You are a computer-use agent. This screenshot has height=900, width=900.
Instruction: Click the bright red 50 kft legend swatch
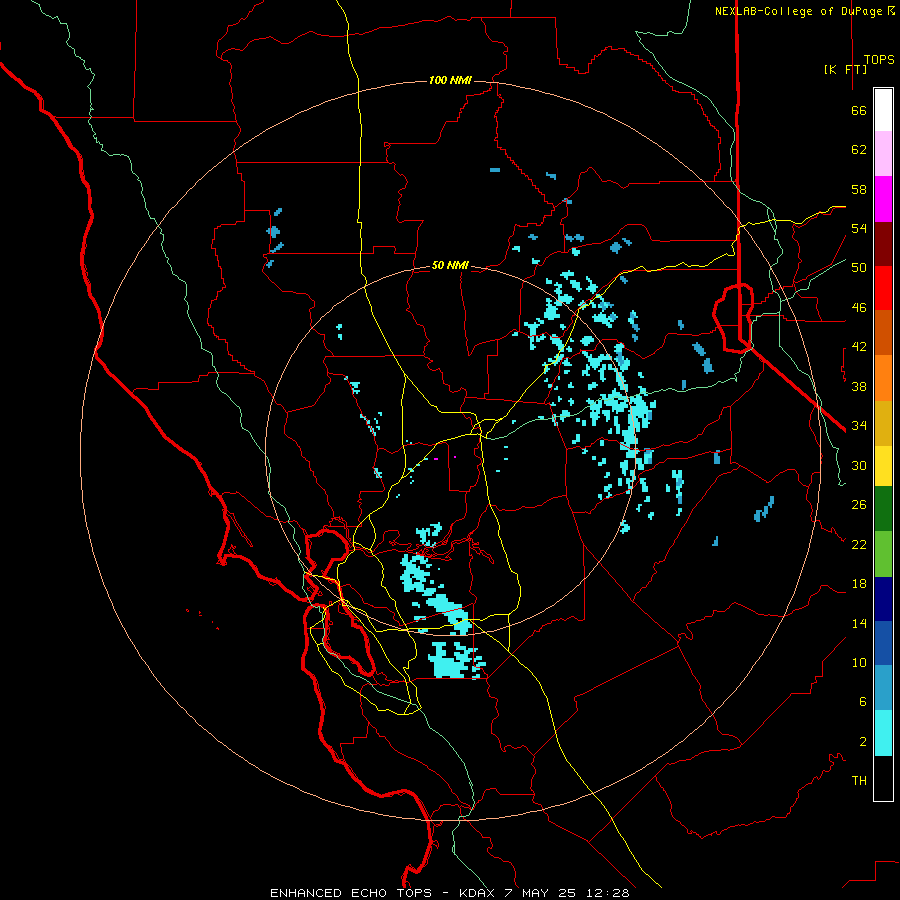tap(883, 288)
